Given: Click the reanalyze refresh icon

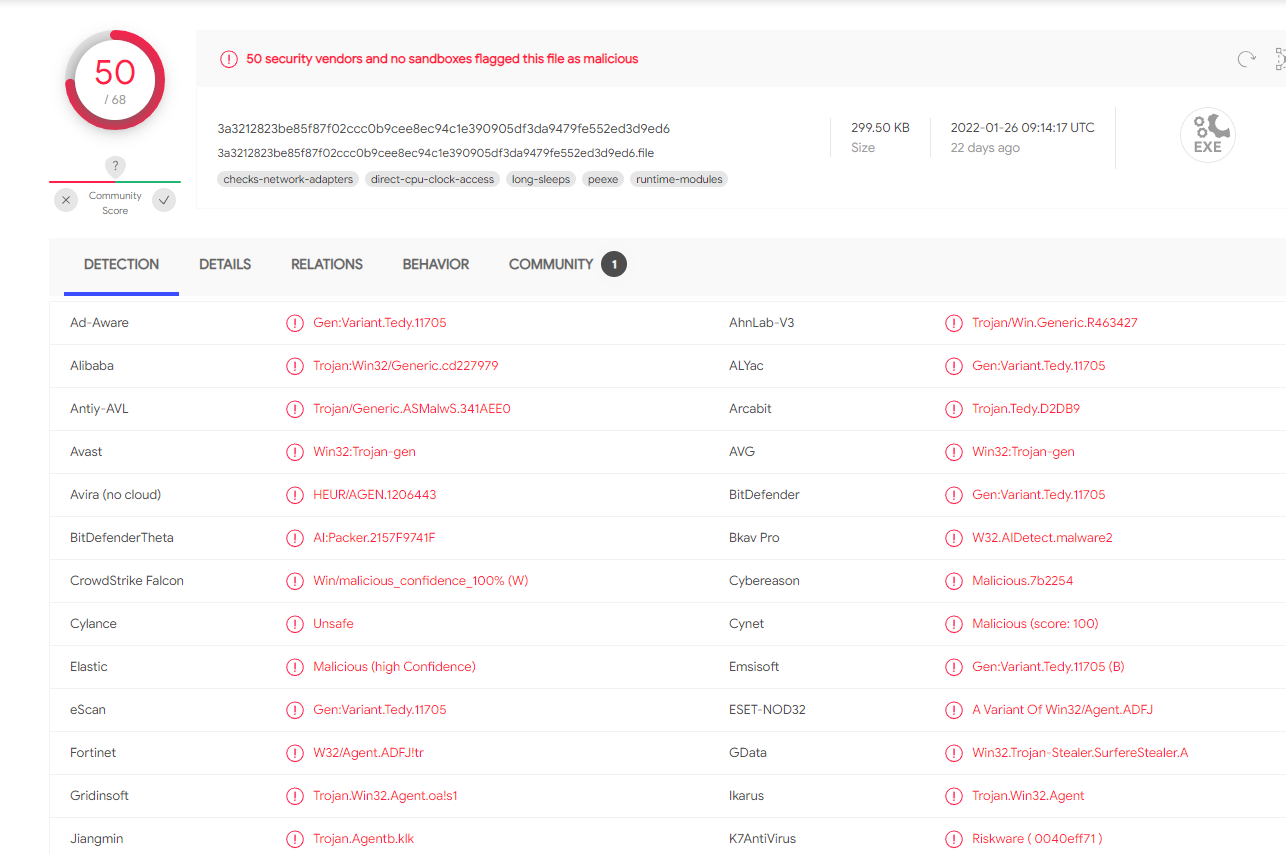Looking at the screenshot, I should point(1246,59).
